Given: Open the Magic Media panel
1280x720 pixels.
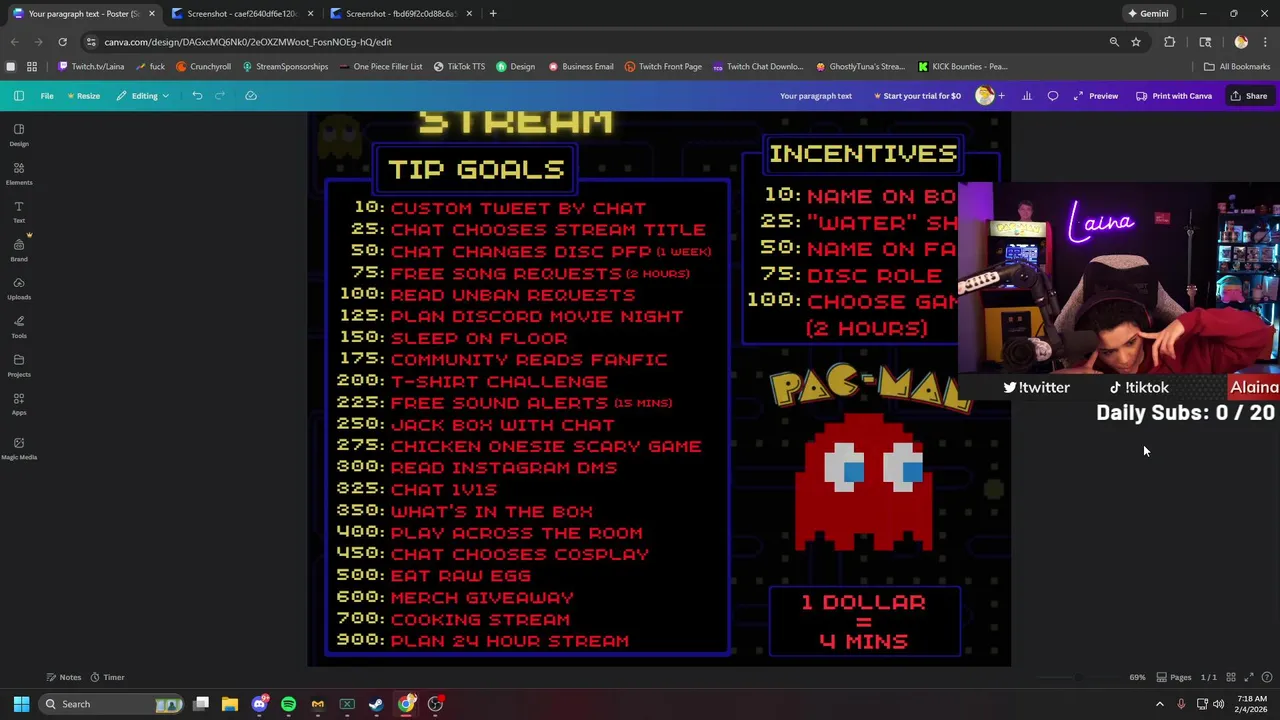Looking at the screenshot, I should point(19,448).
